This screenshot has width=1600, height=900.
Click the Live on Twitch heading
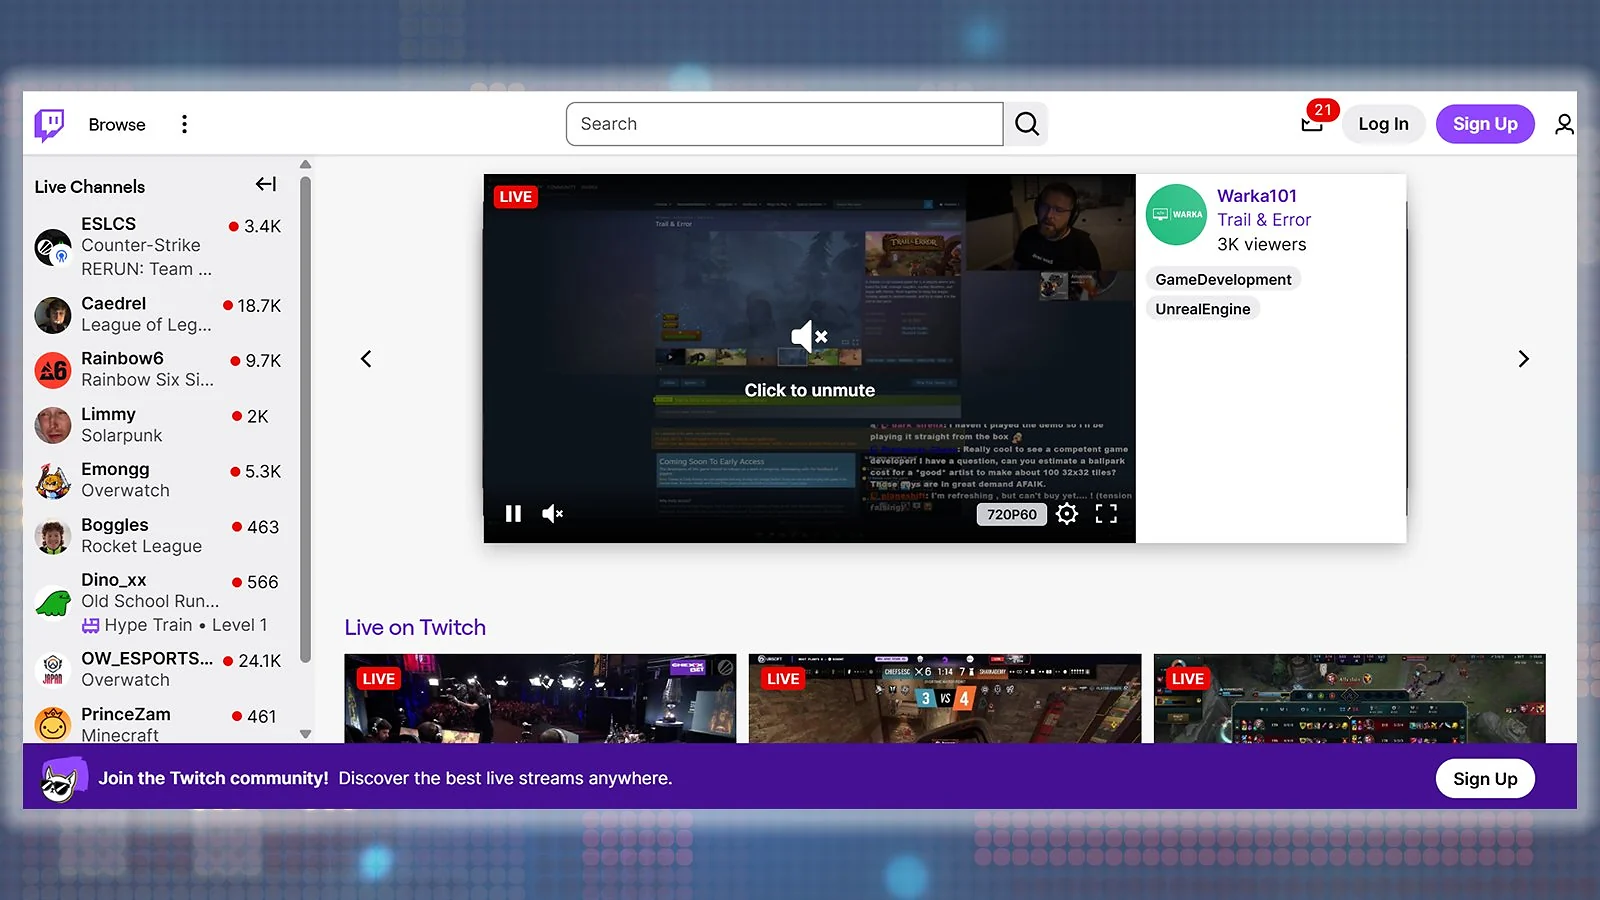tap(415, 627)
